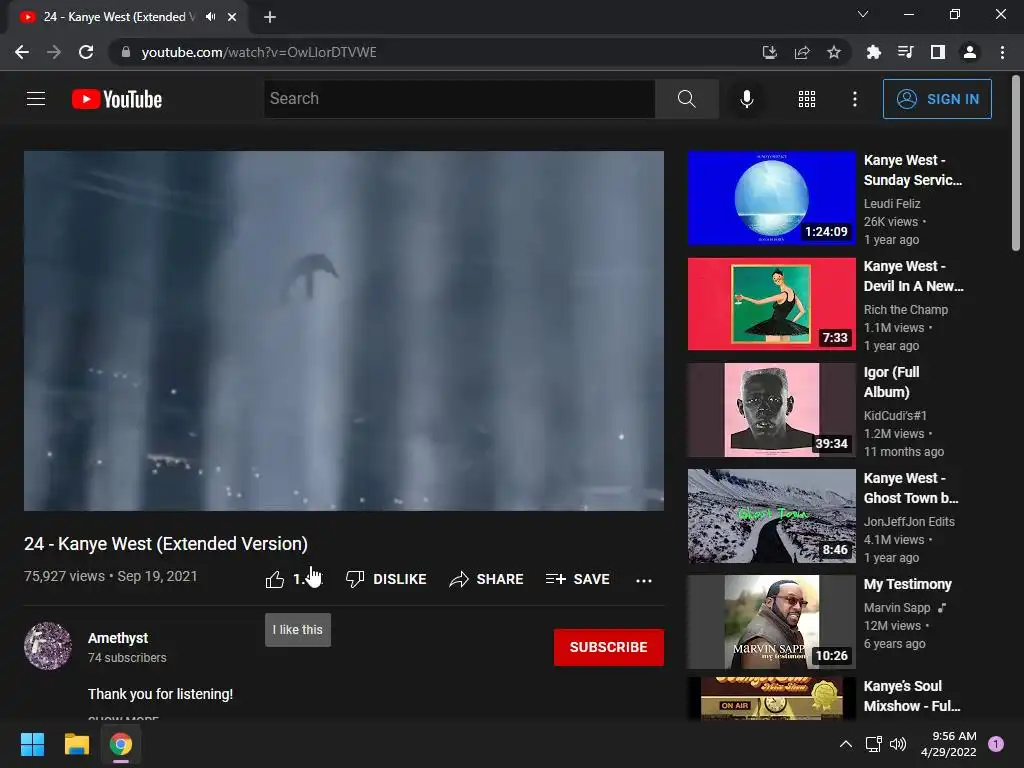Screen dimensions: 1024x768
Task: Open File Explorer from taskbar
Action: tap(76, 744)
